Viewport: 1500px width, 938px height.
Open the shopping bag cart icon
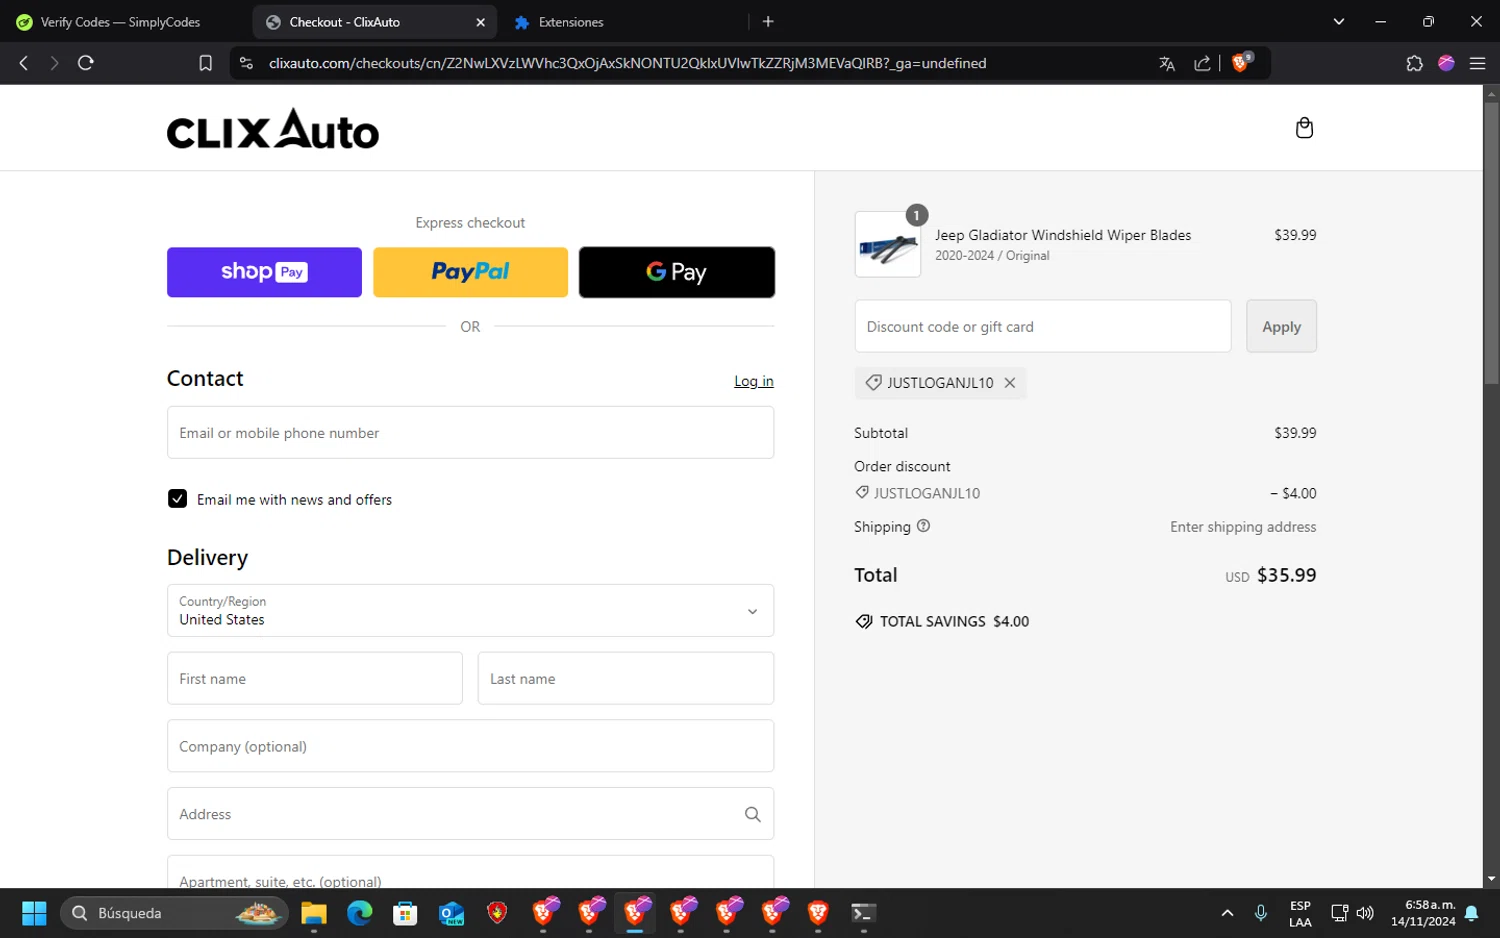click(x=1304, y=128)
